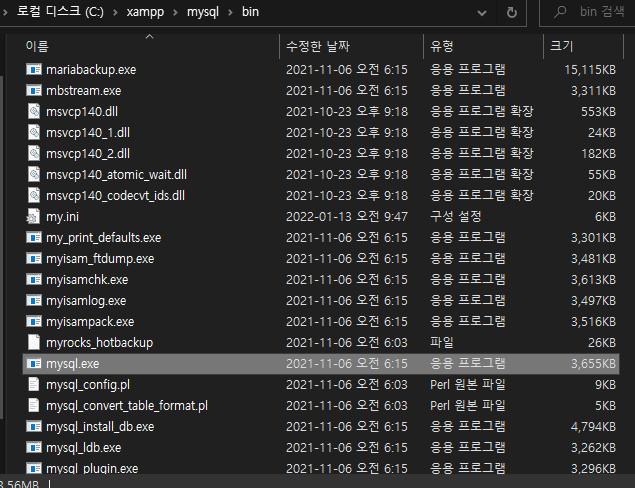The height and width of the screenshot is (488, 635).
Task: Click the myisamchk.exe icon
Action: 34,280
